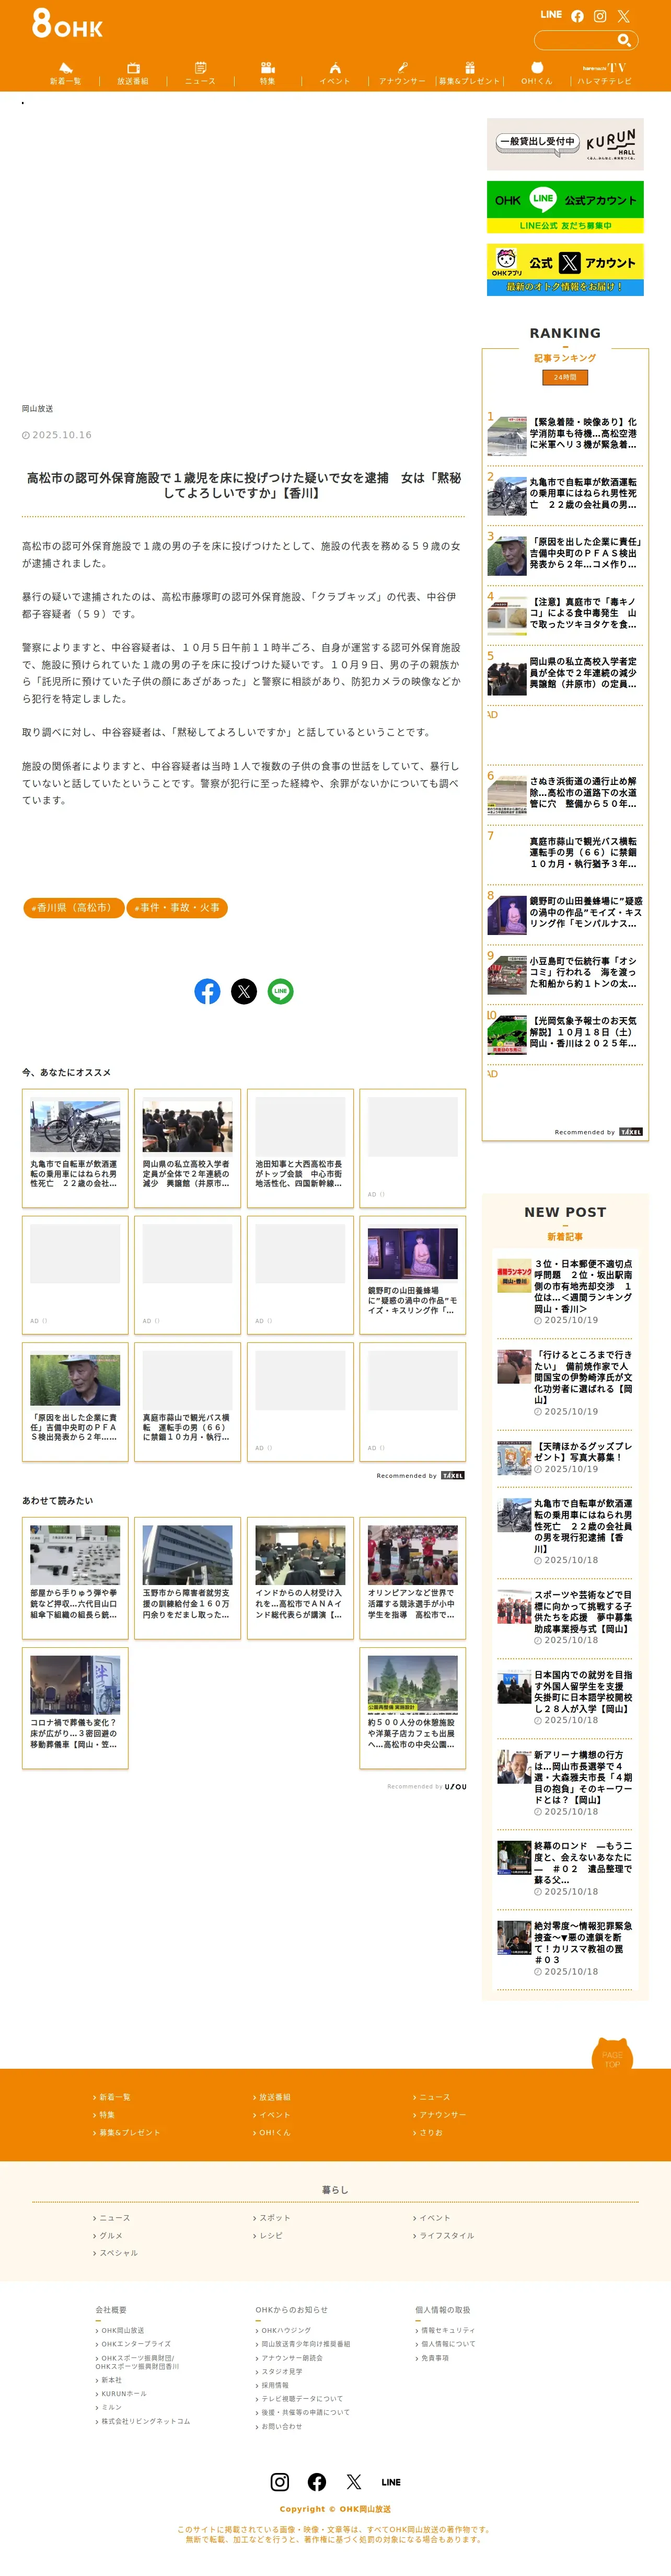The height and width of the screenshot is (2576, 671).
Task: Open related card 玉野市から障害者就労支援
Action: pyautogui.click(x=187, y=1577)
